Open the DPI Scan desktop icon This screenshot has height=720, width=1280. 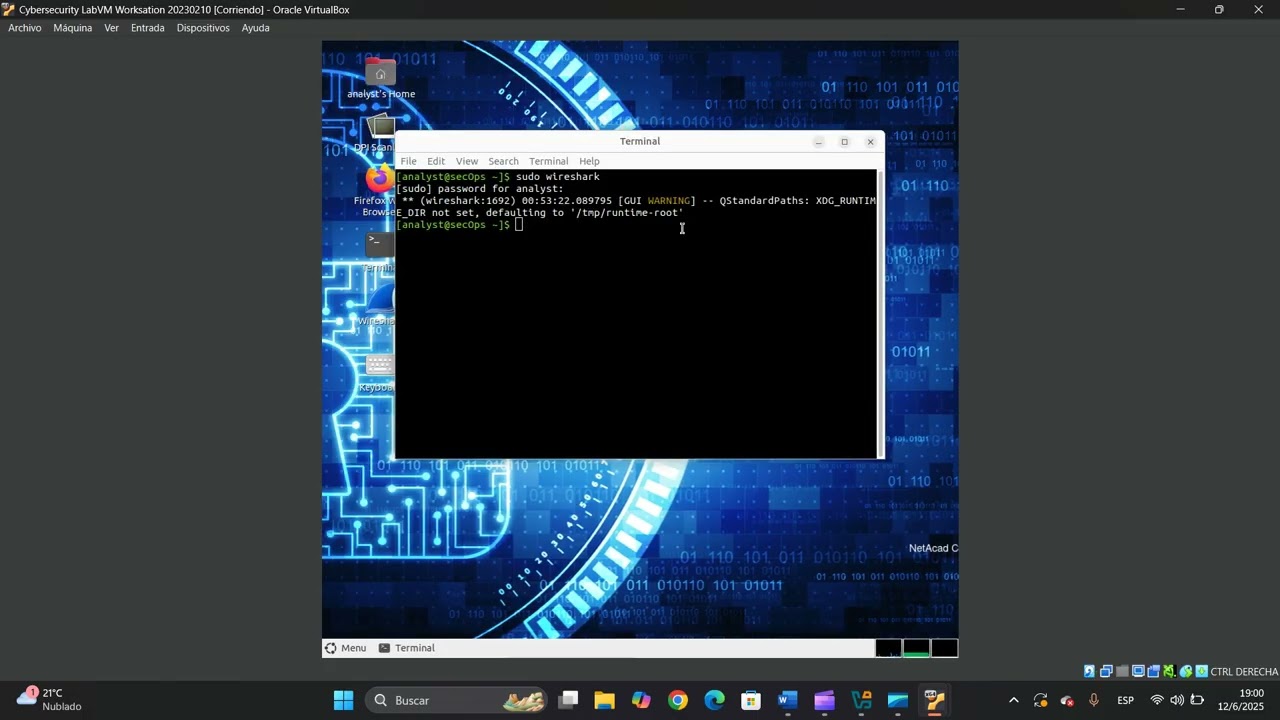coord(375,134)
